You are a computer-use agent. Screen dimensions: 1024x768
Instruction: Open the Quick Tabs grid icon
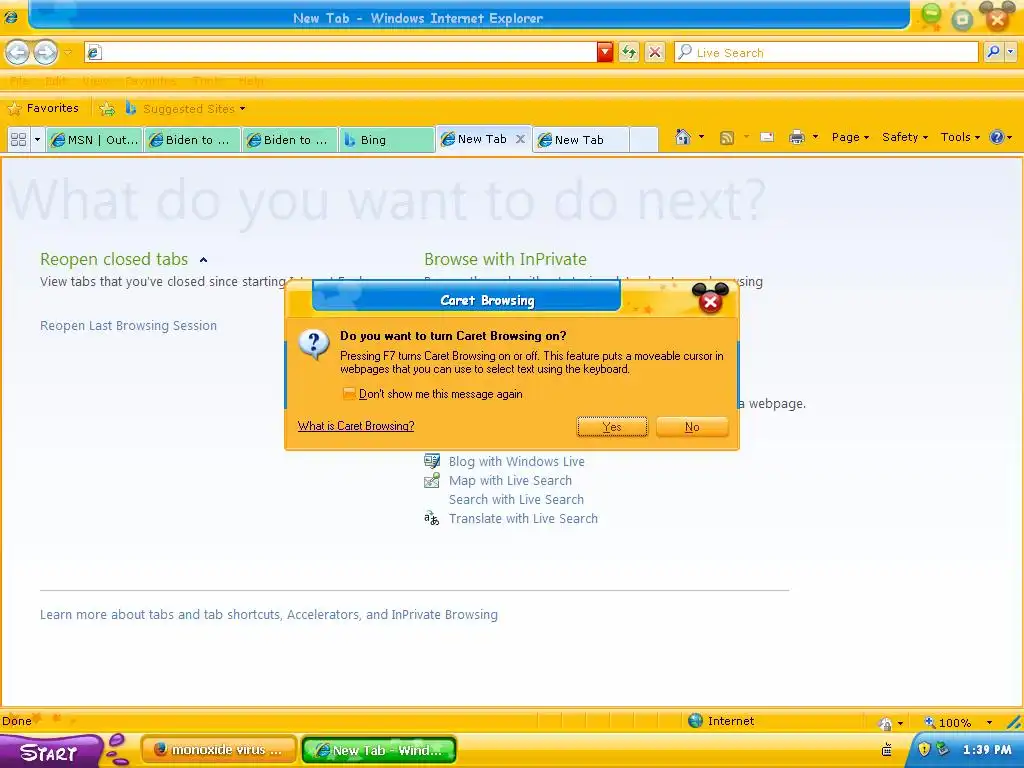click(x=18, y=139)
